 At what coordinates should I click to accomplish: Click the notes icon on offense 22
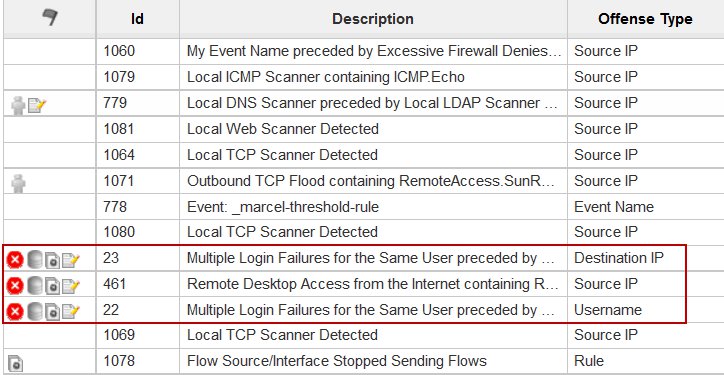(71, 312)
